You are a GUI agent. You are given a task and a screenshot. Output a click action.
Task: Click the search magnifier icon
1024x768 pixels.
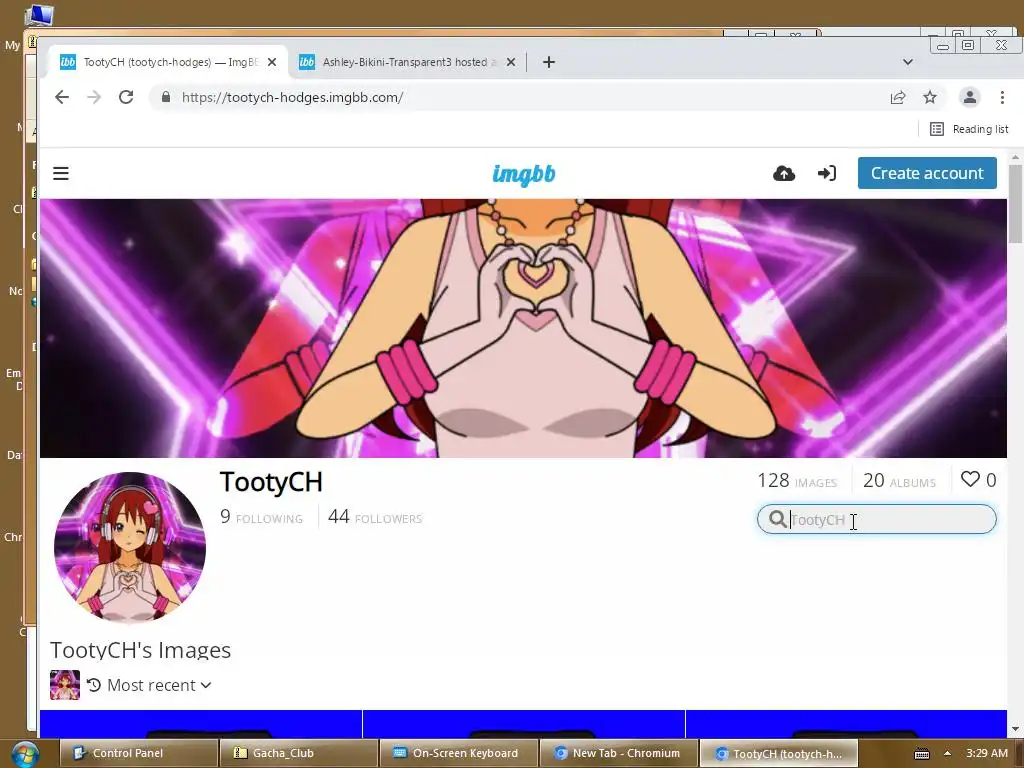point(777,519)
